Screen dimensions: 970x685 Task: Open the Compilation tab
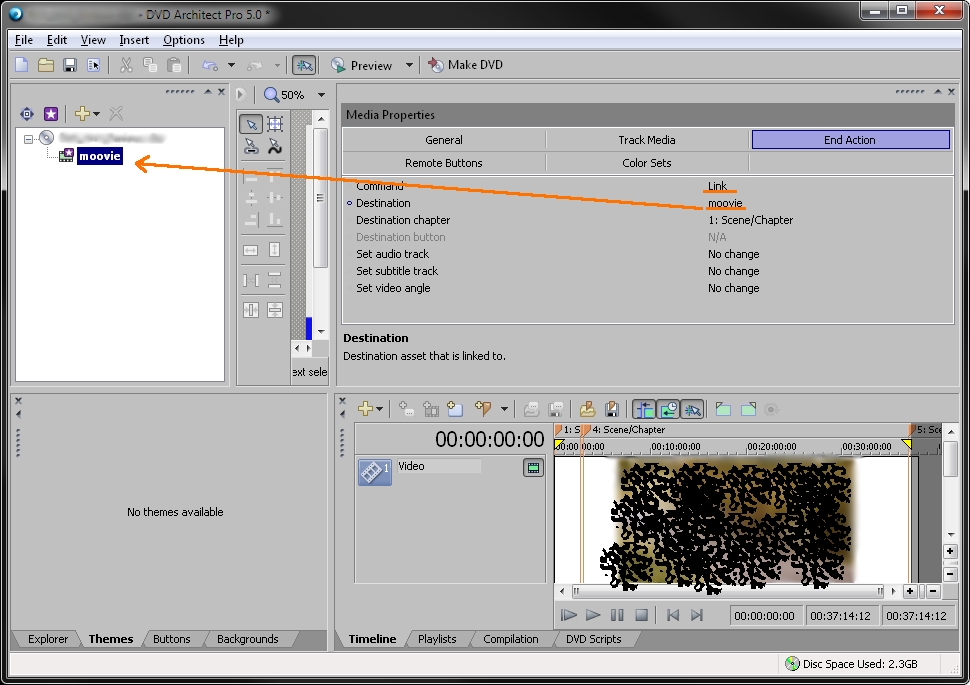pyautogui.click(x=510, y=639)
